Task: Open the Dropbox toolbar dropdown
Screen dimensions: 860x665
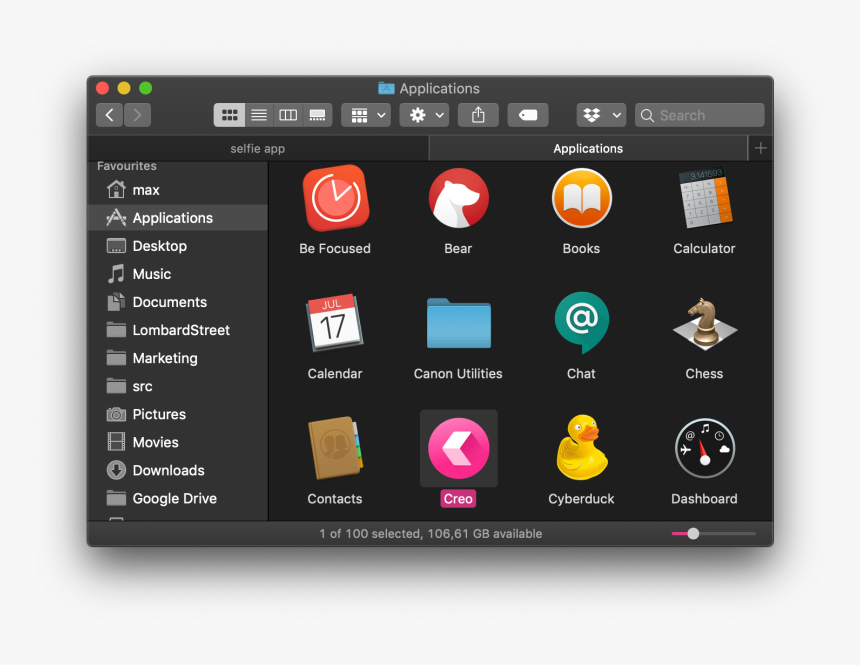Action: (x=601, y=115)
